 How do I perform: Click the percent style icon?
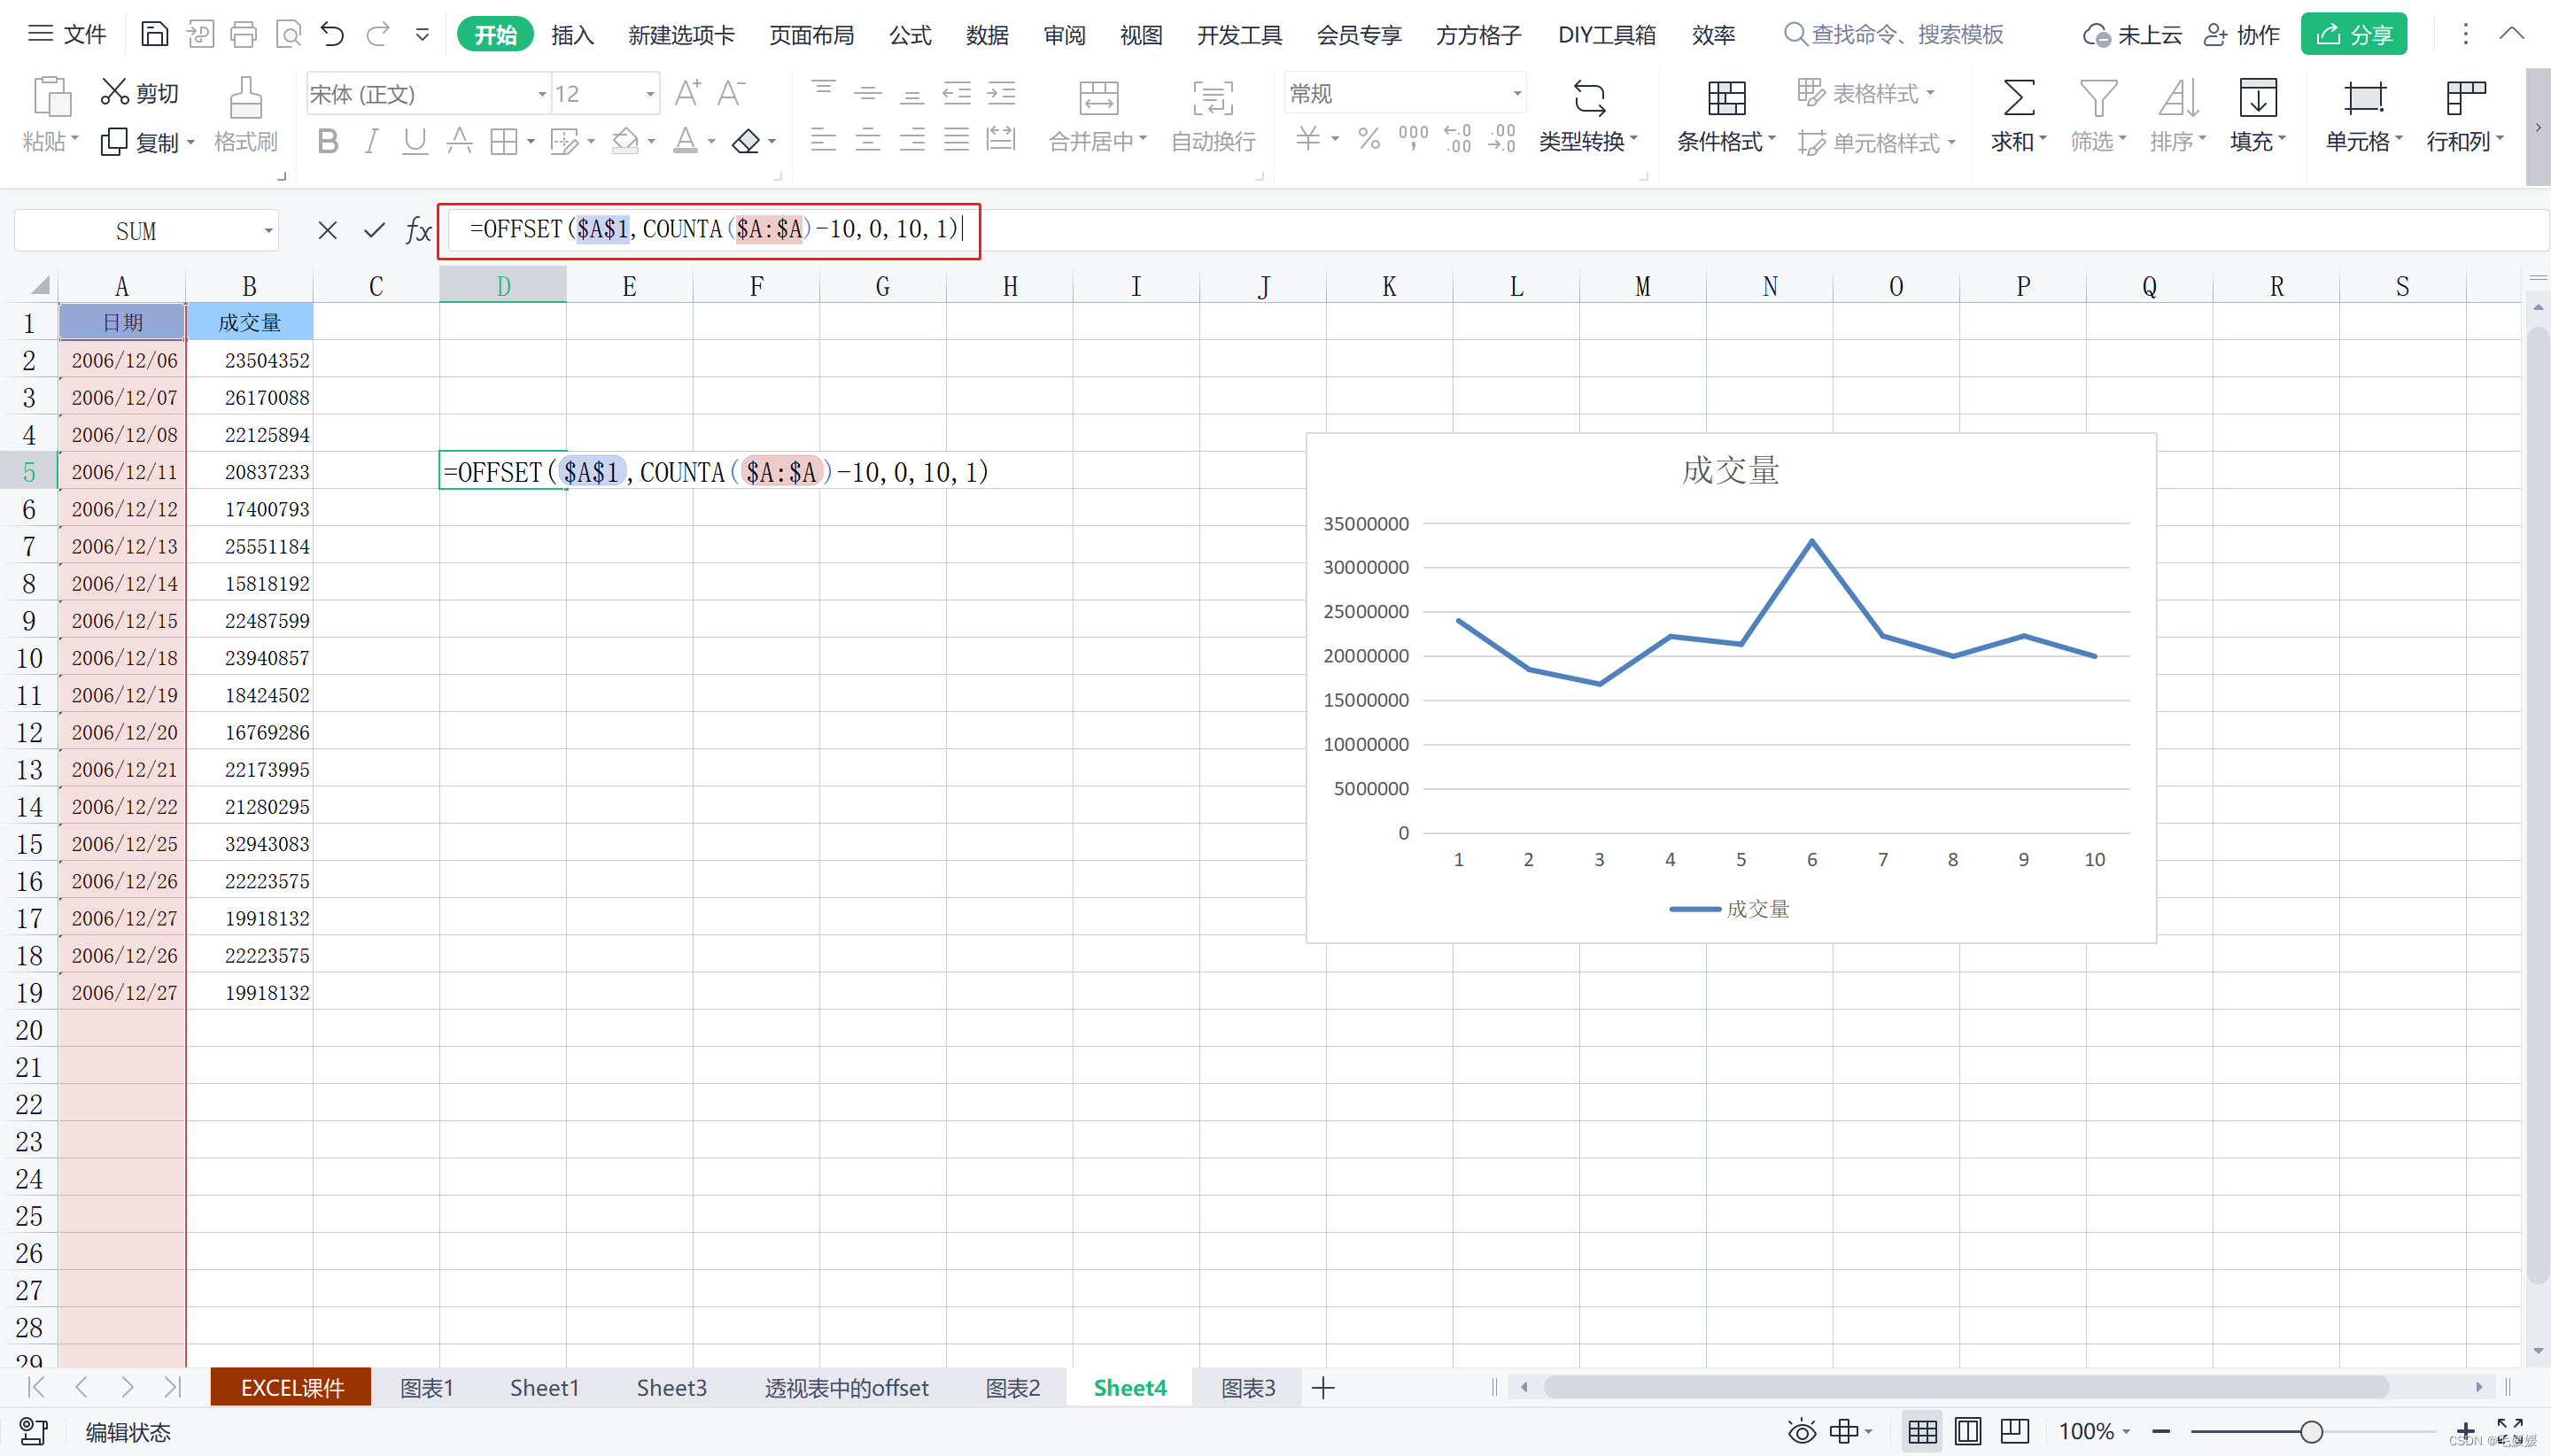coord(1369,139)
